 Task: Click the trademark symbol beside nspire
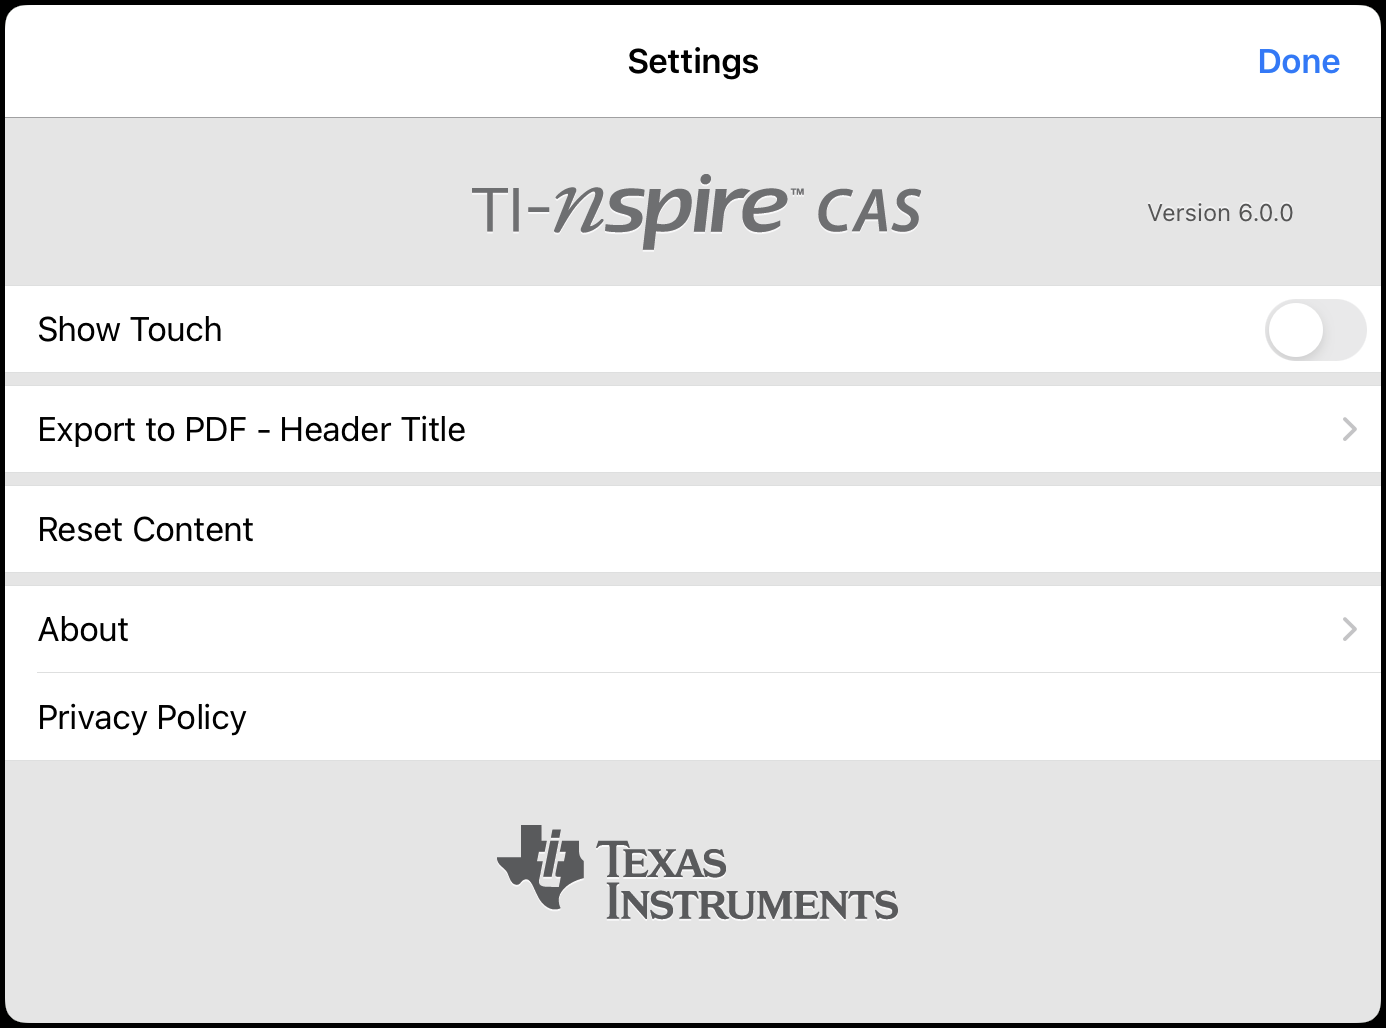point(798,191)
